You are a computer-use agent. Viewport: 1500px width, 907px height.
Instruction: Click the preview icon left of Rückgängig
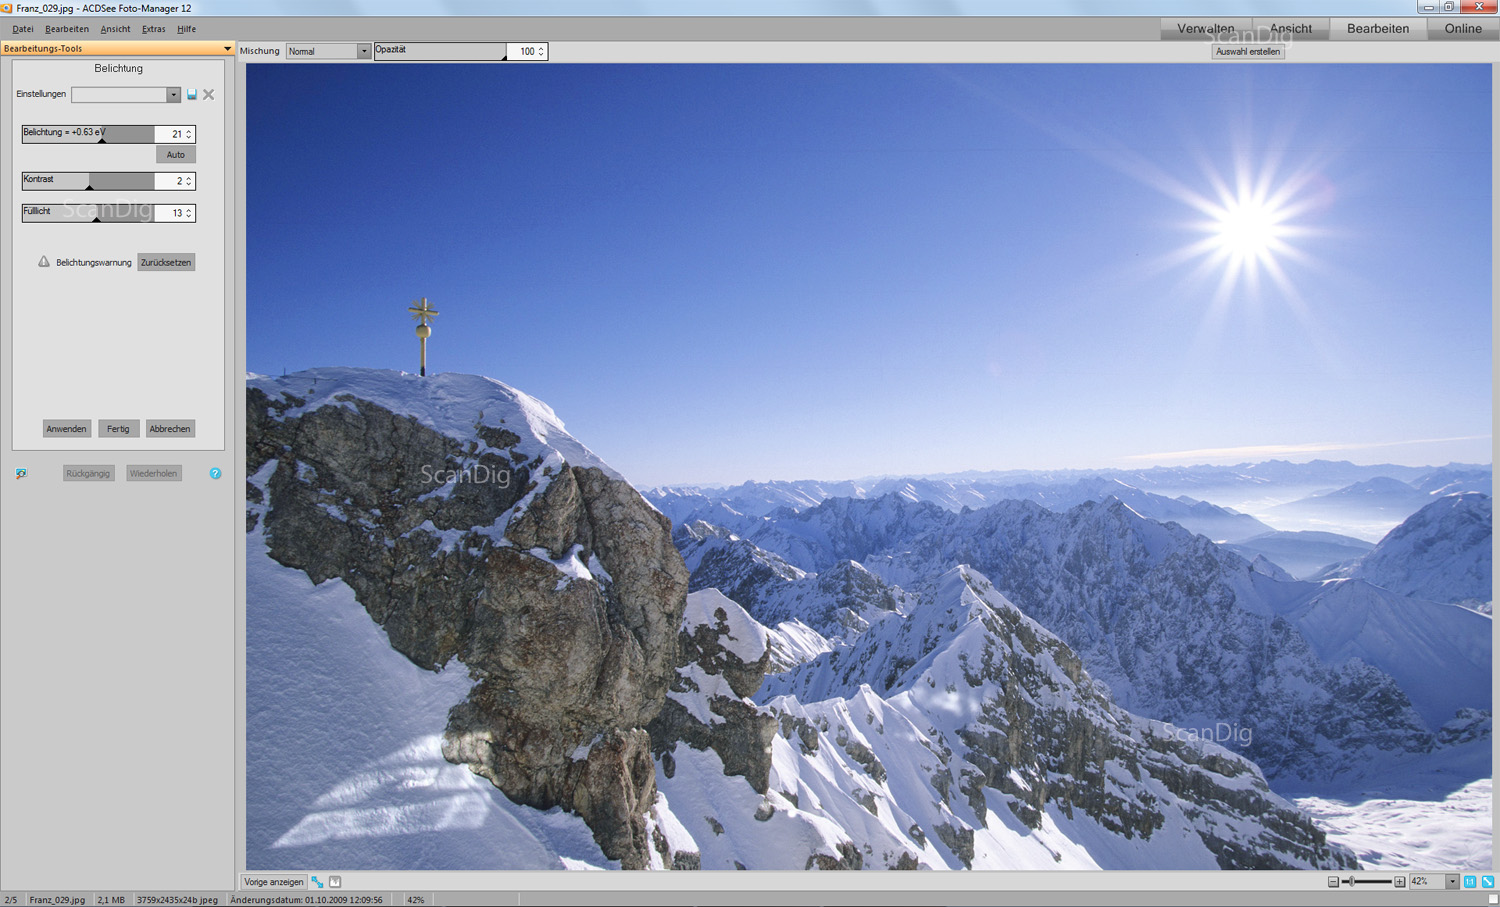(x=21, y=474)
